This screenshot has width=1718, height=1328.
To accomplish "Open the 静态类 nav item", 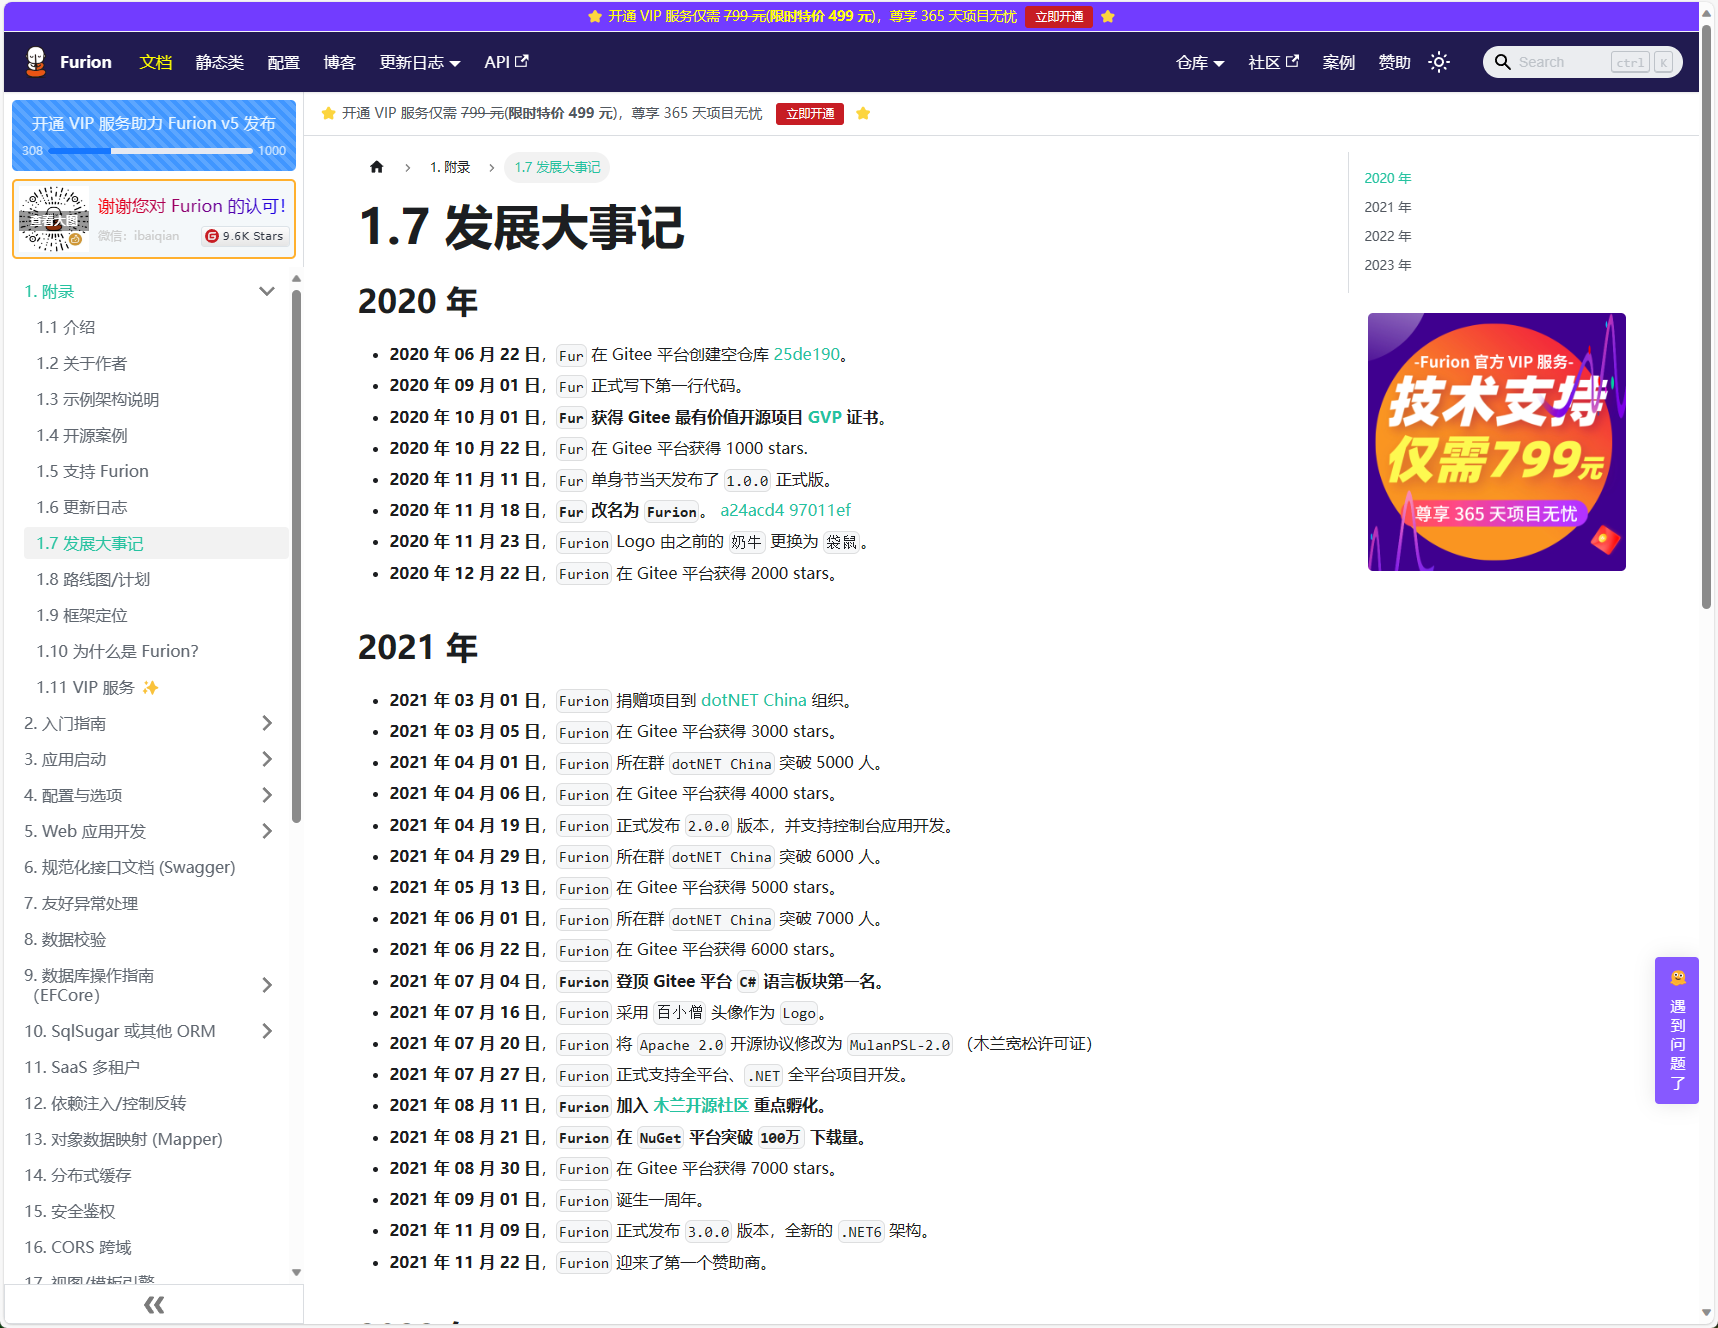I will tap(220, 62).
